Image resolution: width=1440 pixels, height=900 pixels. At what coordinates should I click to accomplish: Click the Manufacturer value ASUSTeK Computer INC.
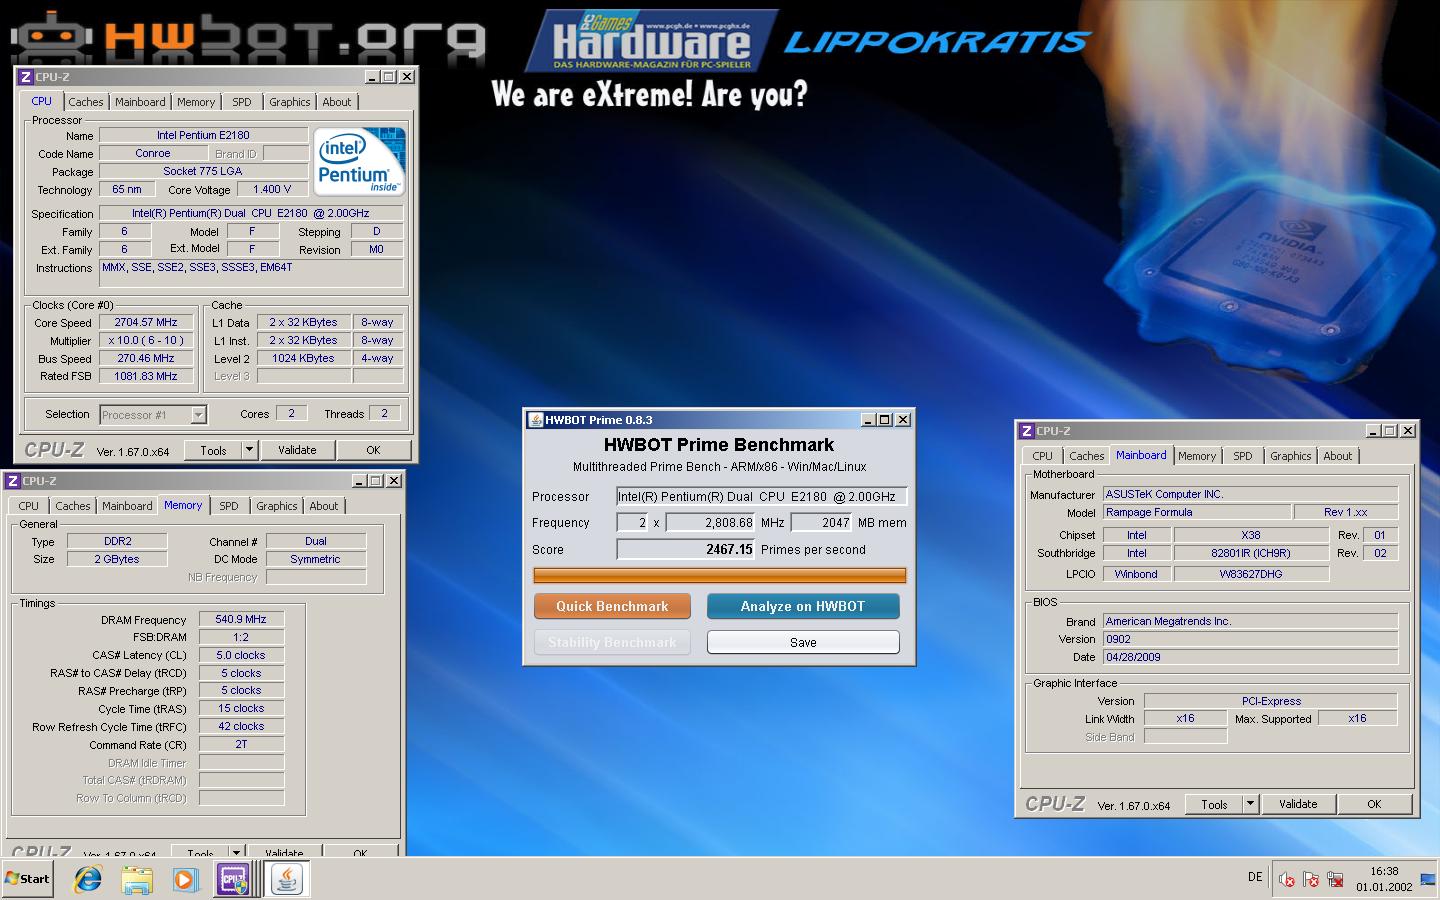point(1250,494)
